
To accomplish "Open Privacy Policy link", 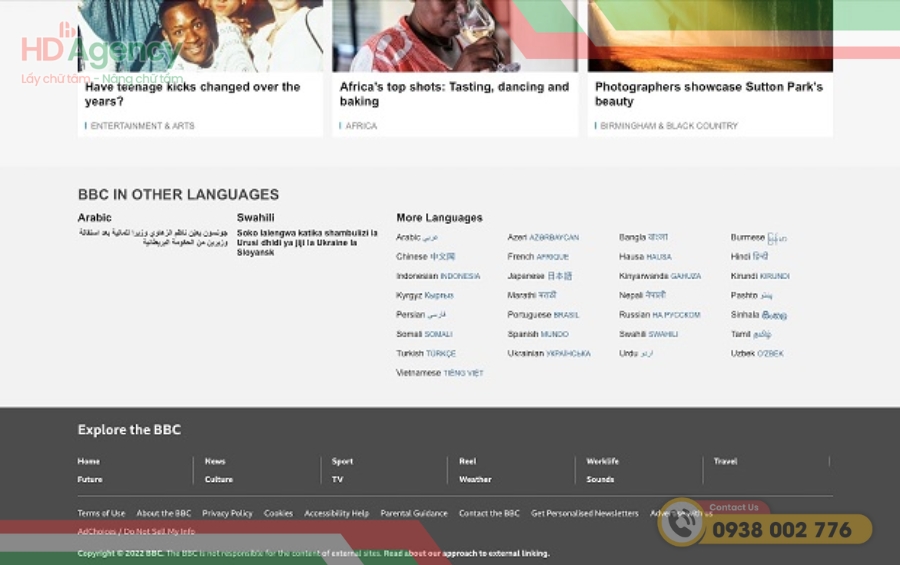I will 227,513.
